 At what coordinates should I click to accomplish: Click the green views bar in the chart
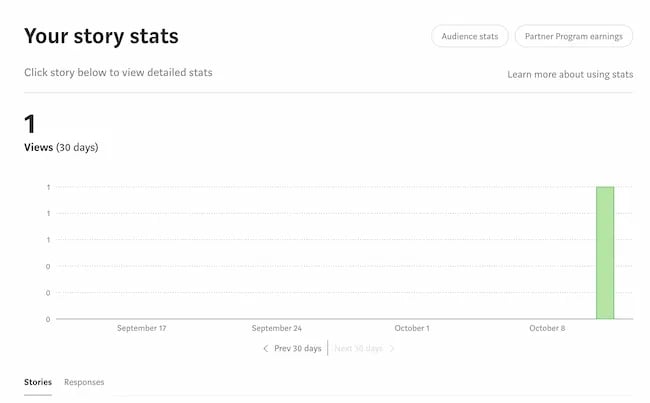(x=605, y=253)
